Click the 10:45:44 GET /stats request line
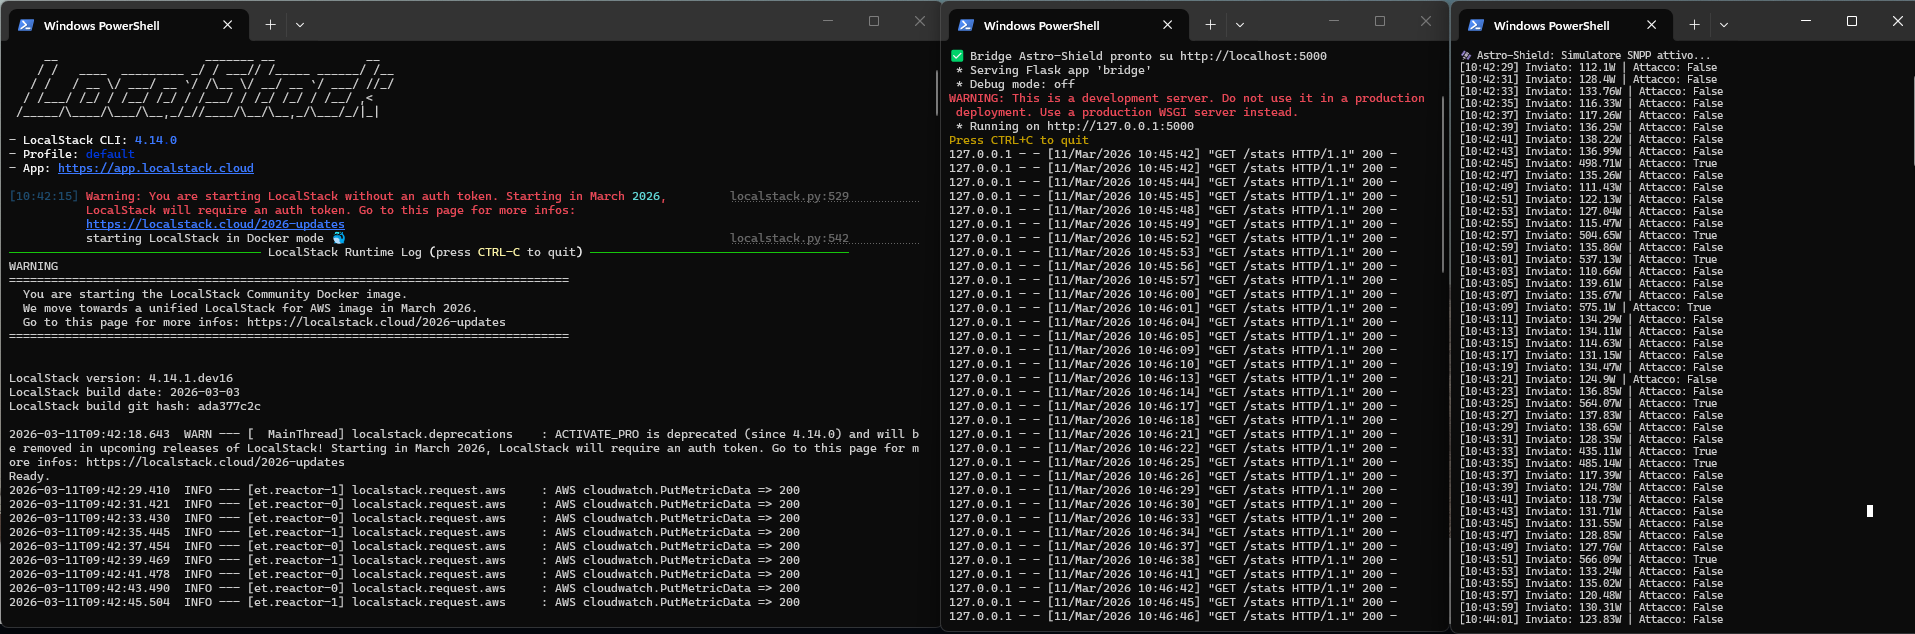Viewport: 1915px width, 634px height. 1173,182
